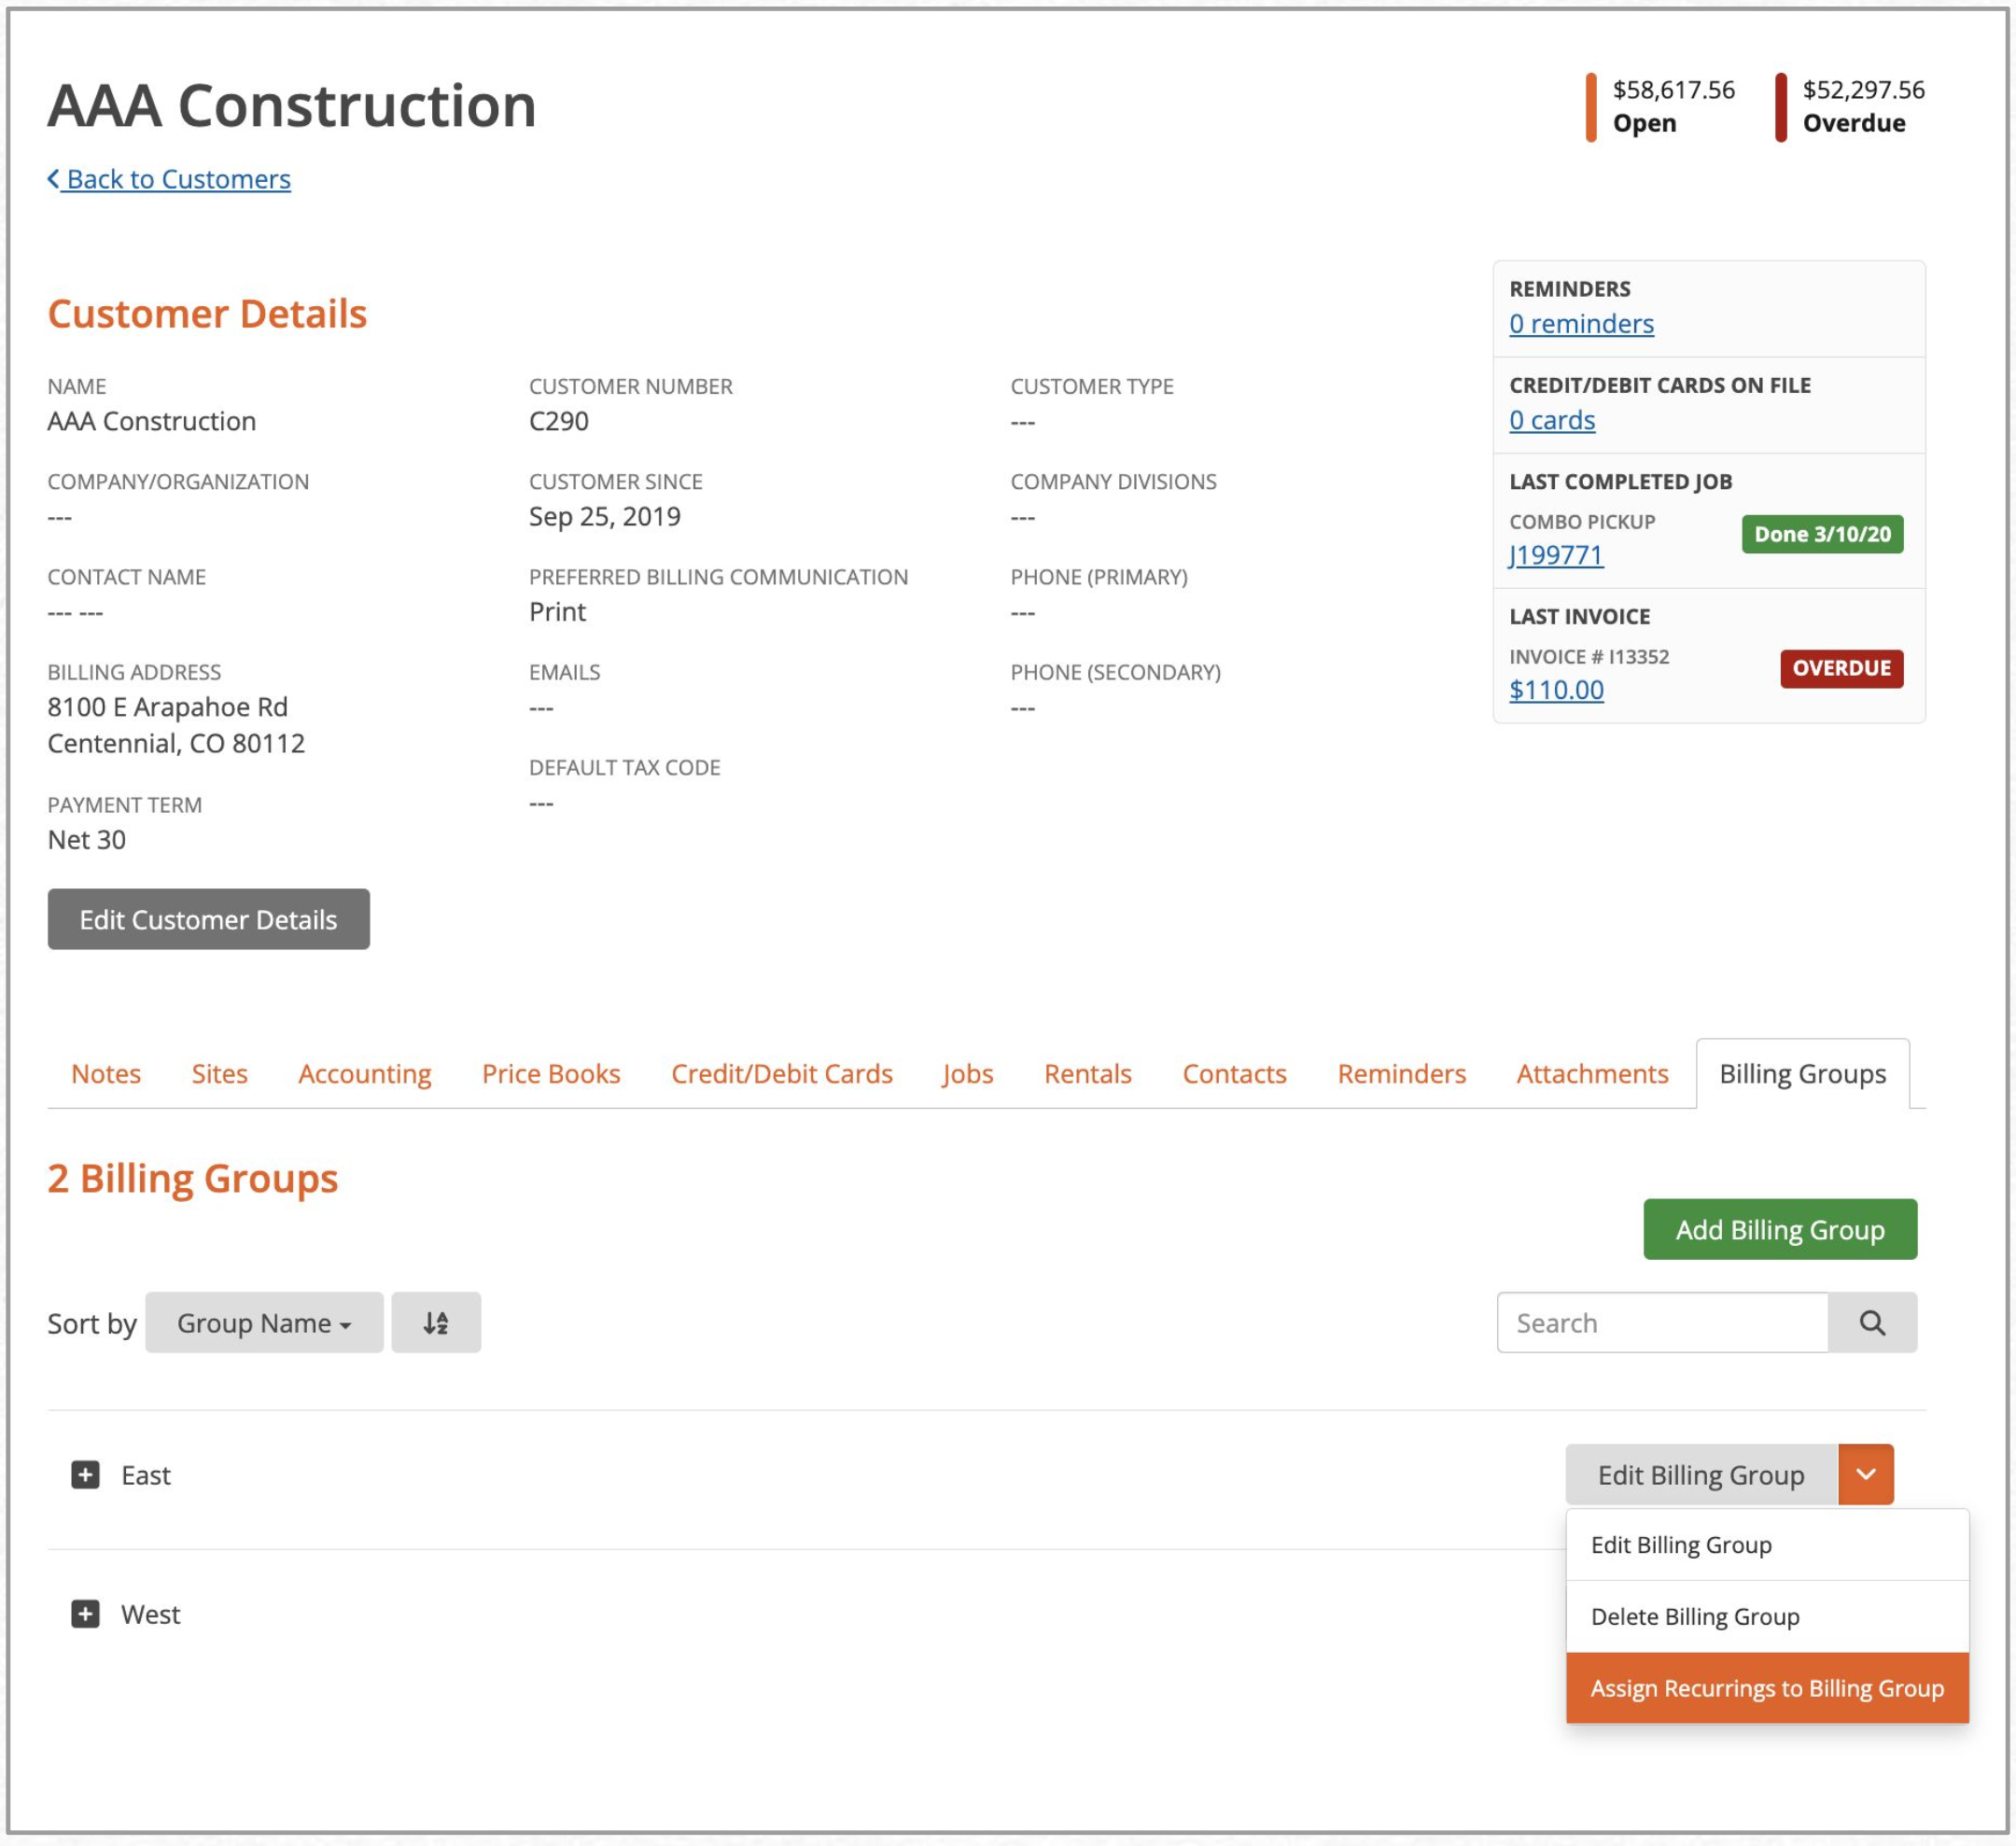Switch to the Accounting tab
The image size is (2016, 1846).
click(364, 1073)
